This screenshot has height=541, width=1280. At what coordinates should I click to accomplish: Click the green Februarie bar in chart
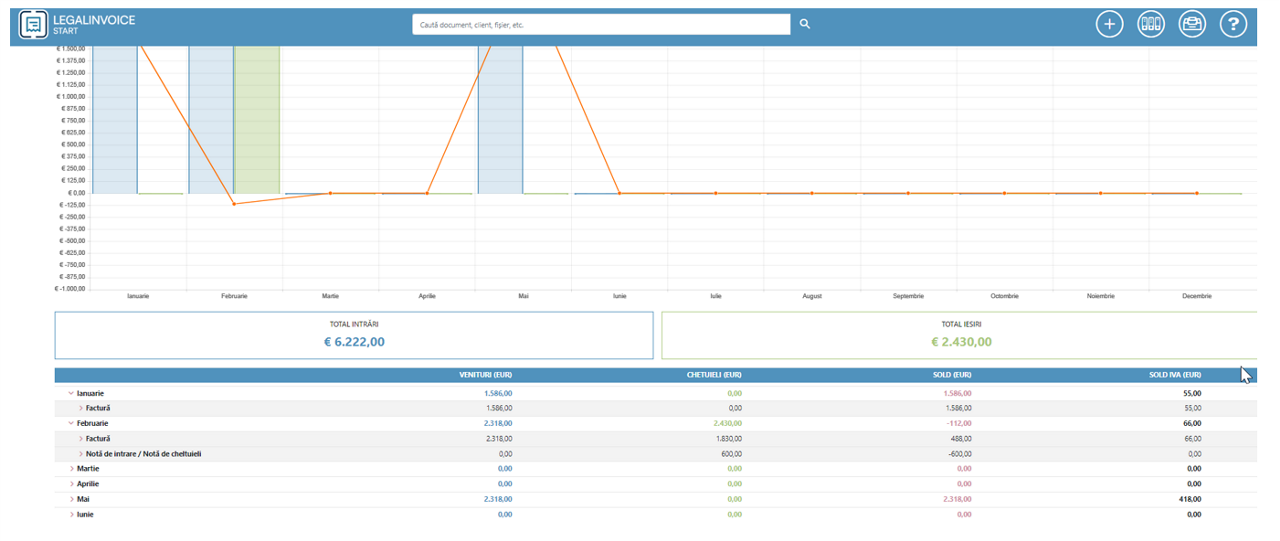pyautogui.click(x=257, y=120)
